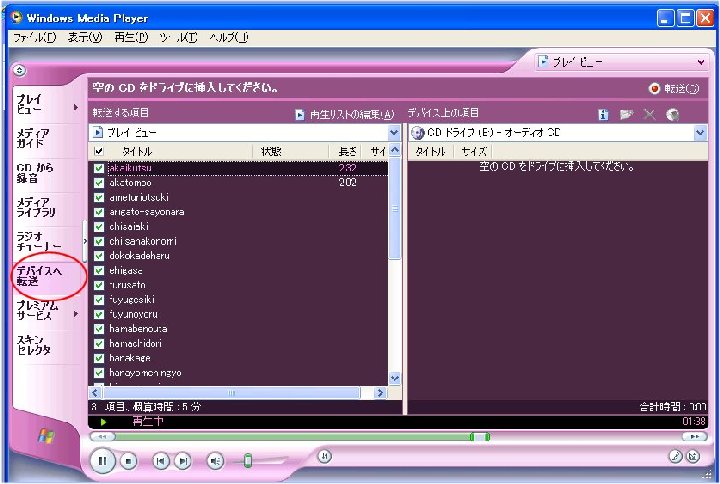
Task: Click the rewind button on seek bar
Action: pos(102,436)
